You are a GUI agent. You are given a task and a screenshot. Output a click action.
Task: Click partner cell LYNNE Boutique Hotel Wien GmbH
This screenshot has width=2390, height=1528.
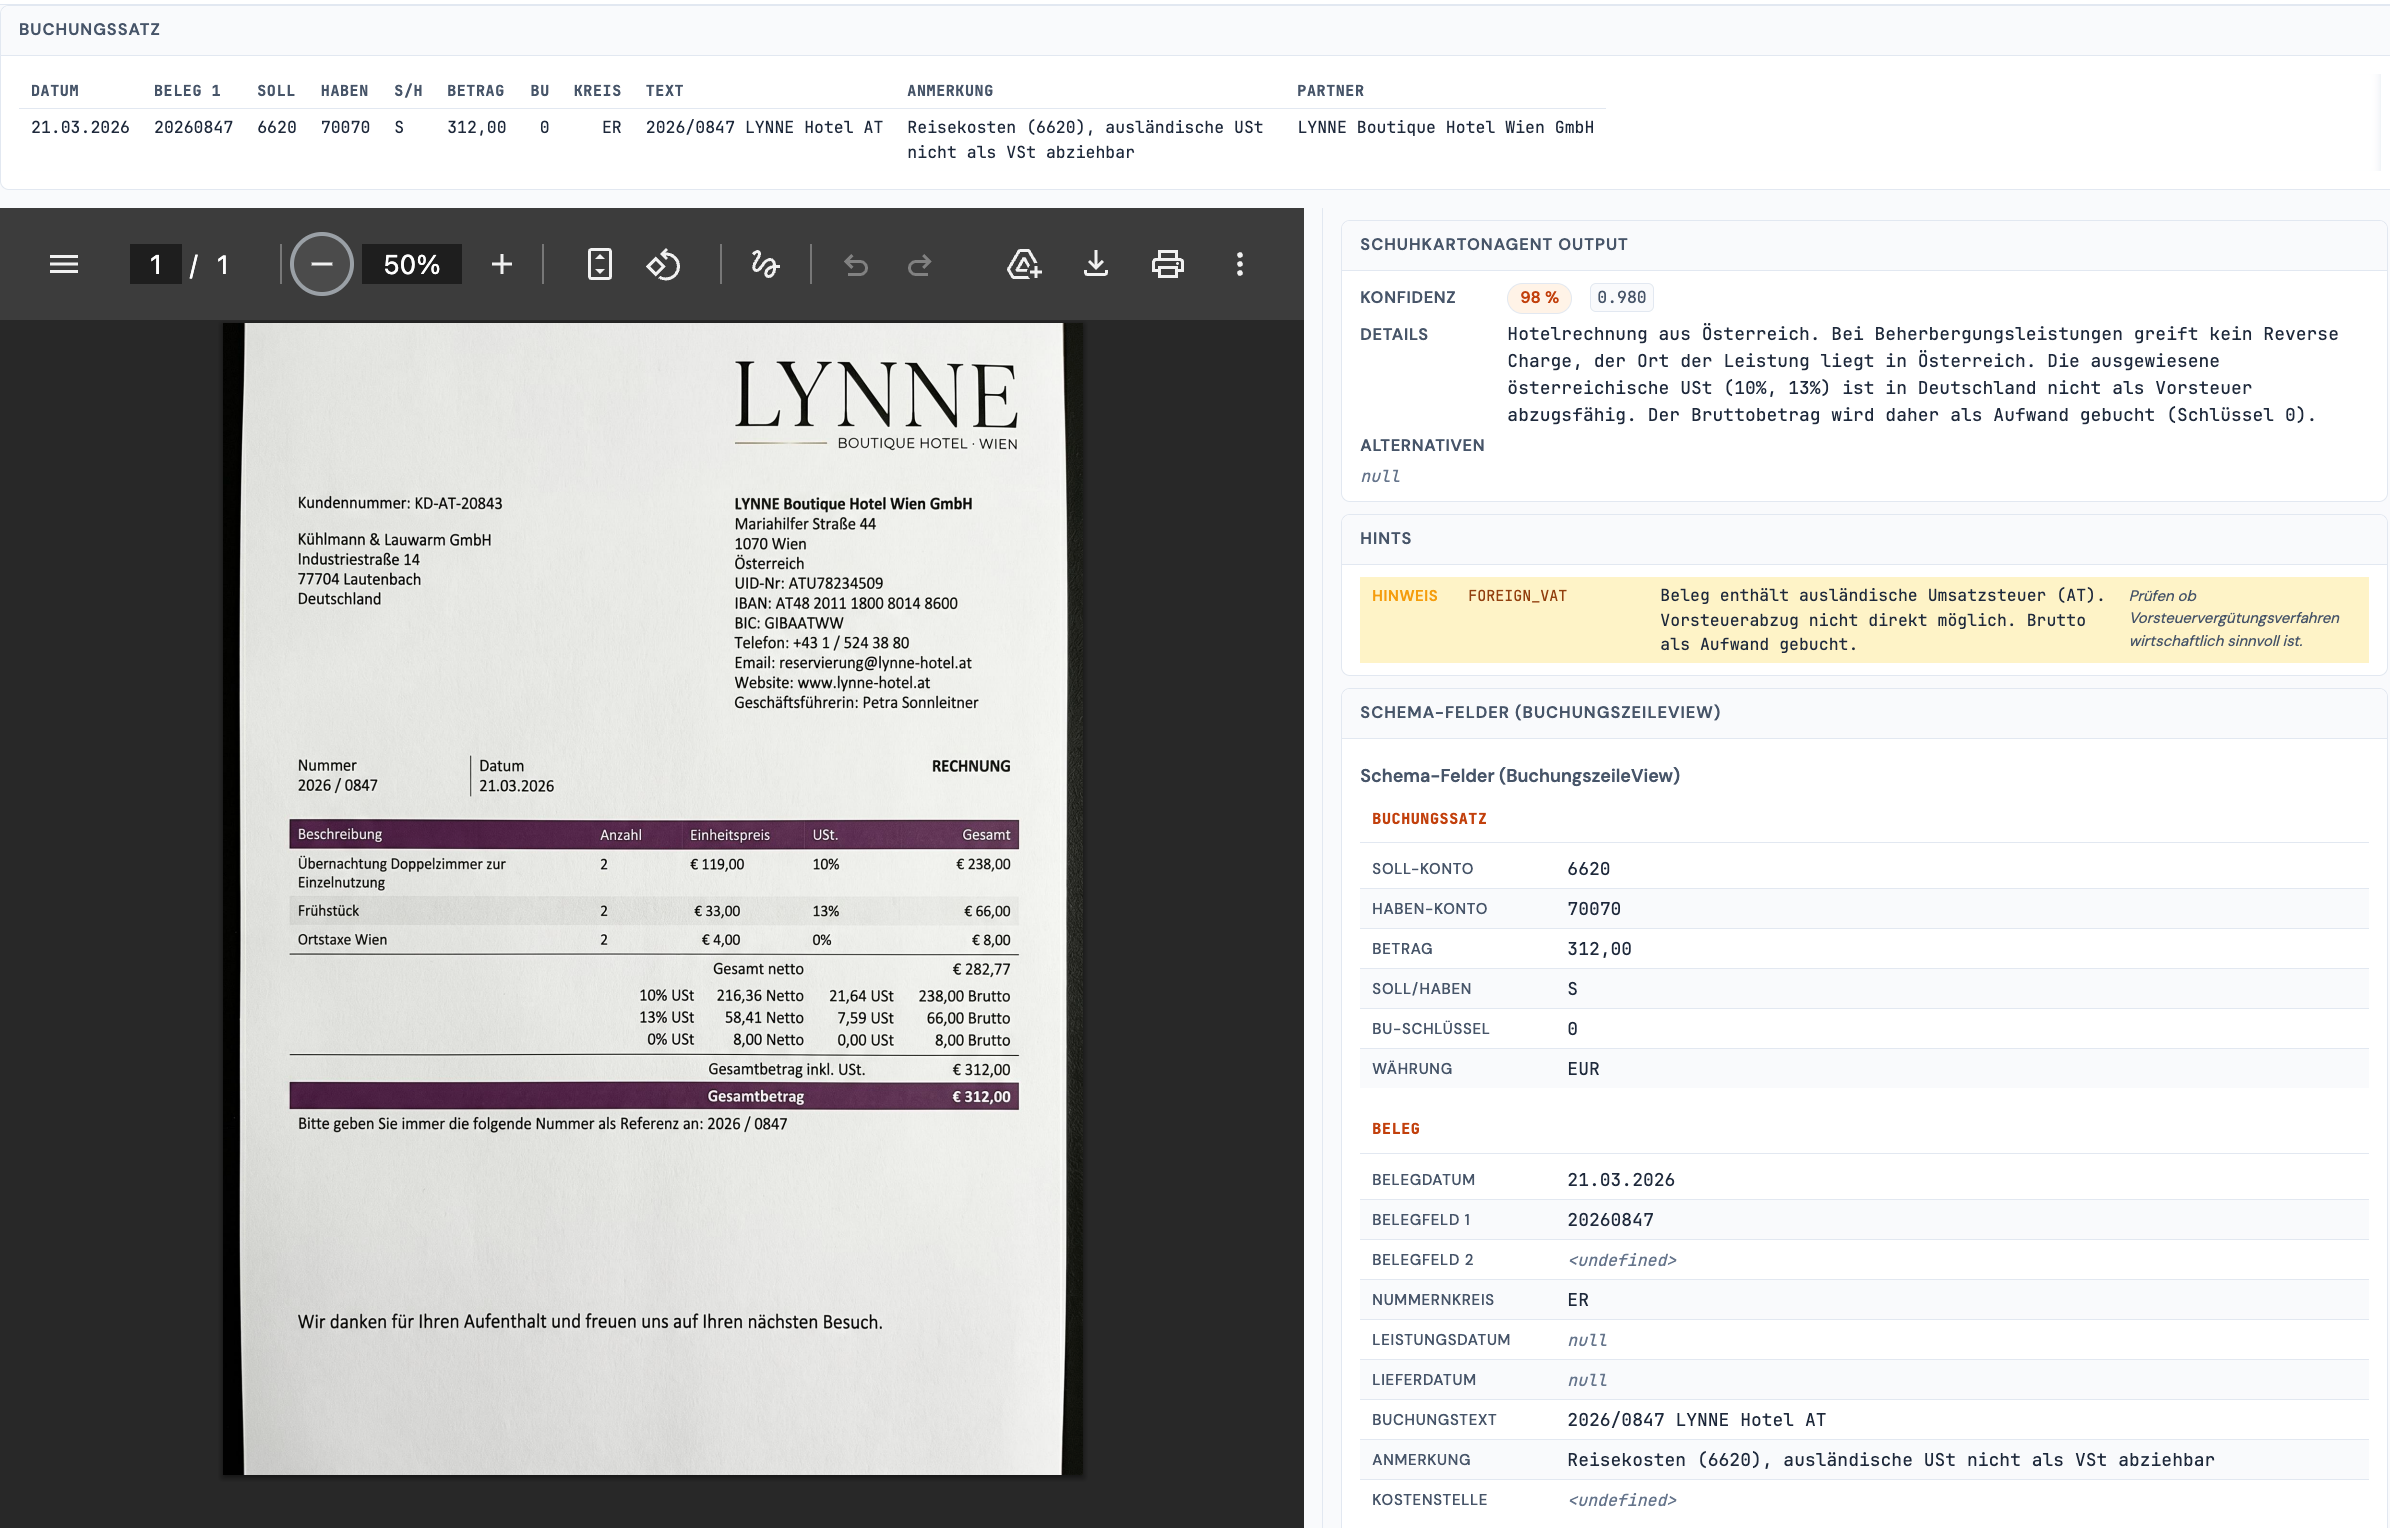(1445, 127)
